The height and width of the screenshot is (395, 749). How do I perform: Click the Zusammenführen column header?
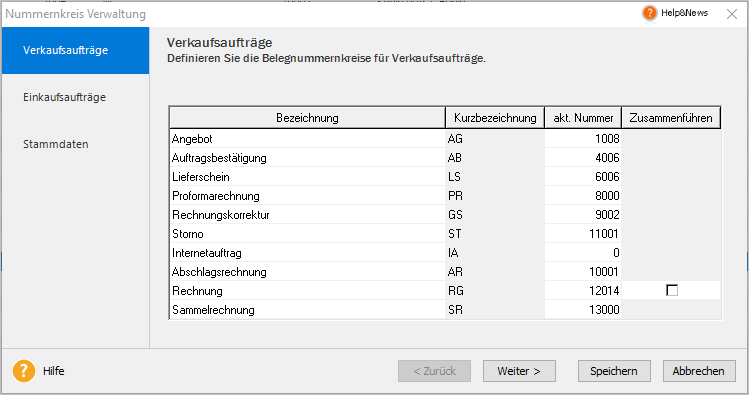pos(671,118)
